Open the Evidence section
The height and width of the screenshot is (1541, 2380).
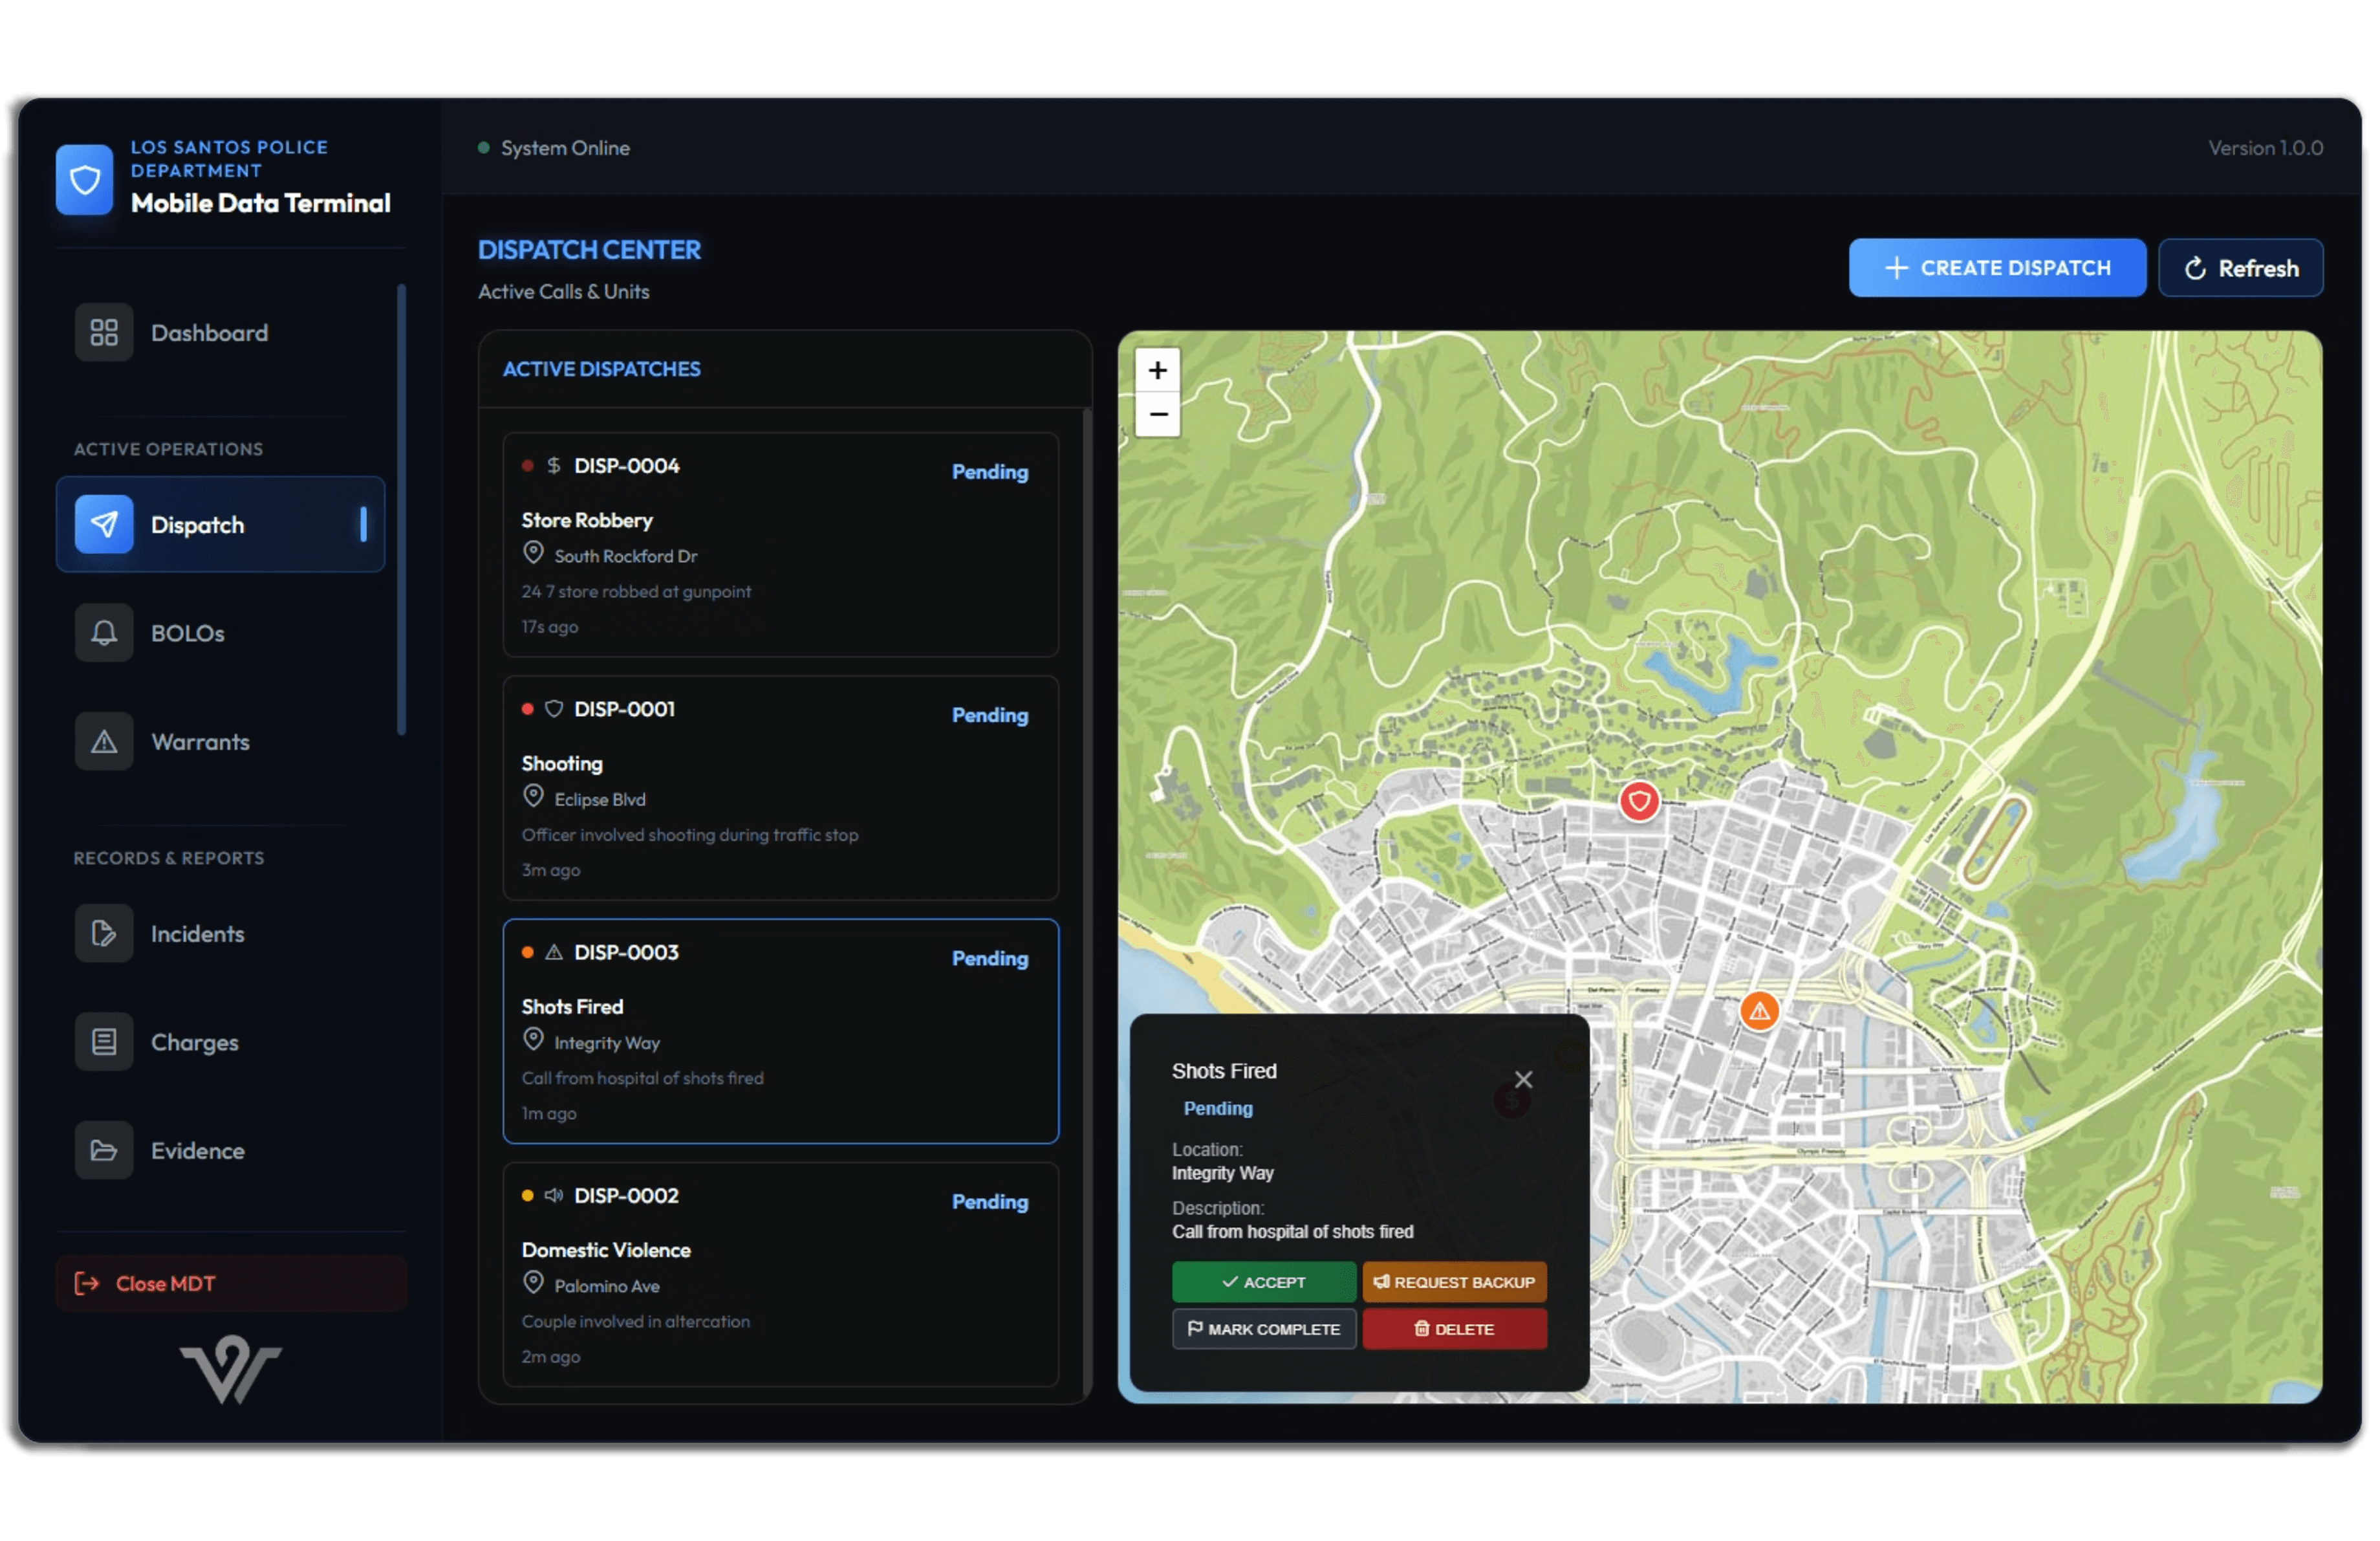(x=220, y=1150)
